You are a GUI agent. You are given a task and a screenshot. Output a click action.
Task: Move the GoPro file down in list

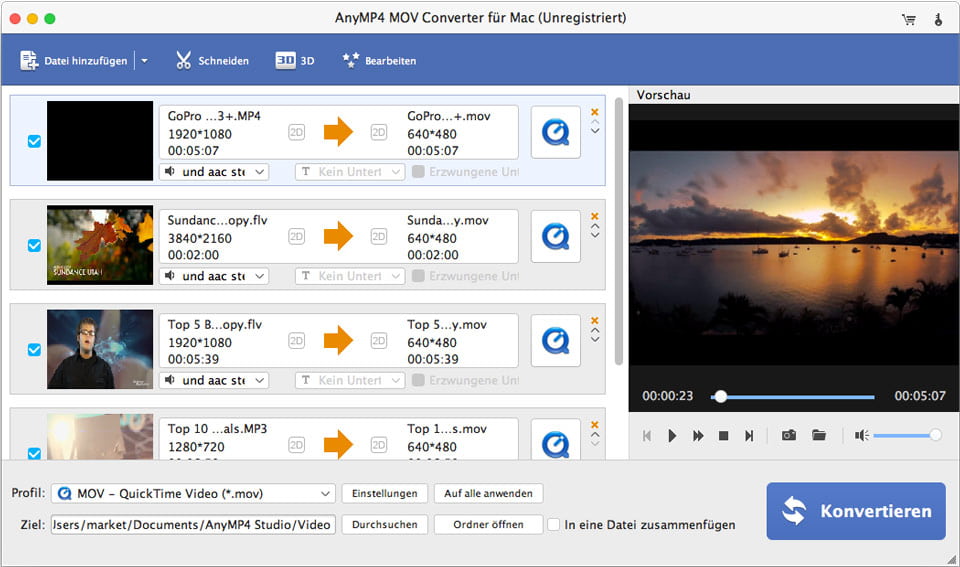click(x=594, y=130)
